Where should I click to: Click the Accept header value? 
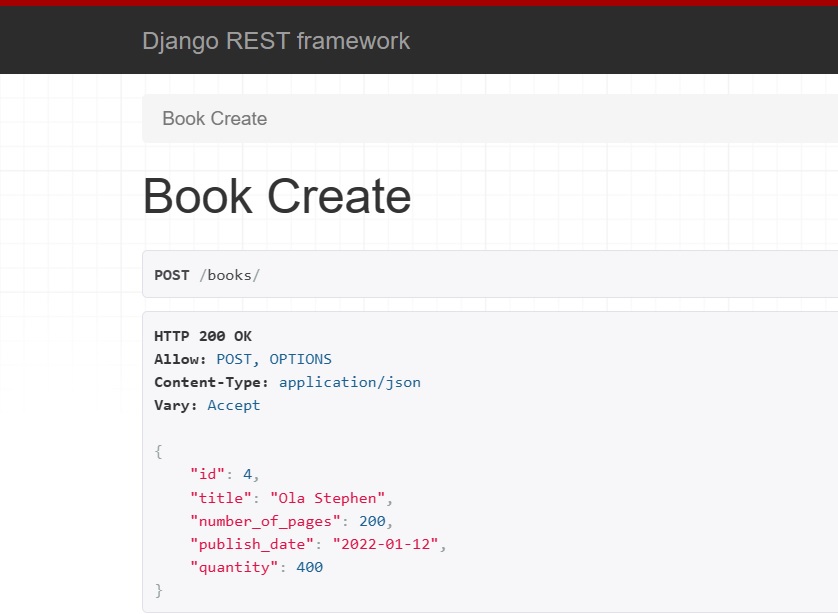tap(234, 405)
